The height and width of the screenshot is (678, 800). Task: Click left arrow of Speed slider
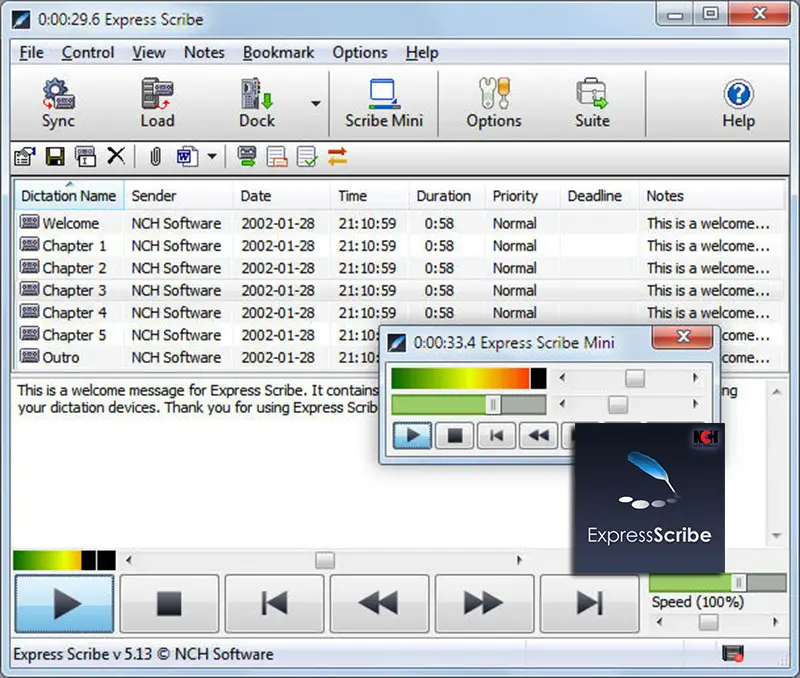(660, 622)
